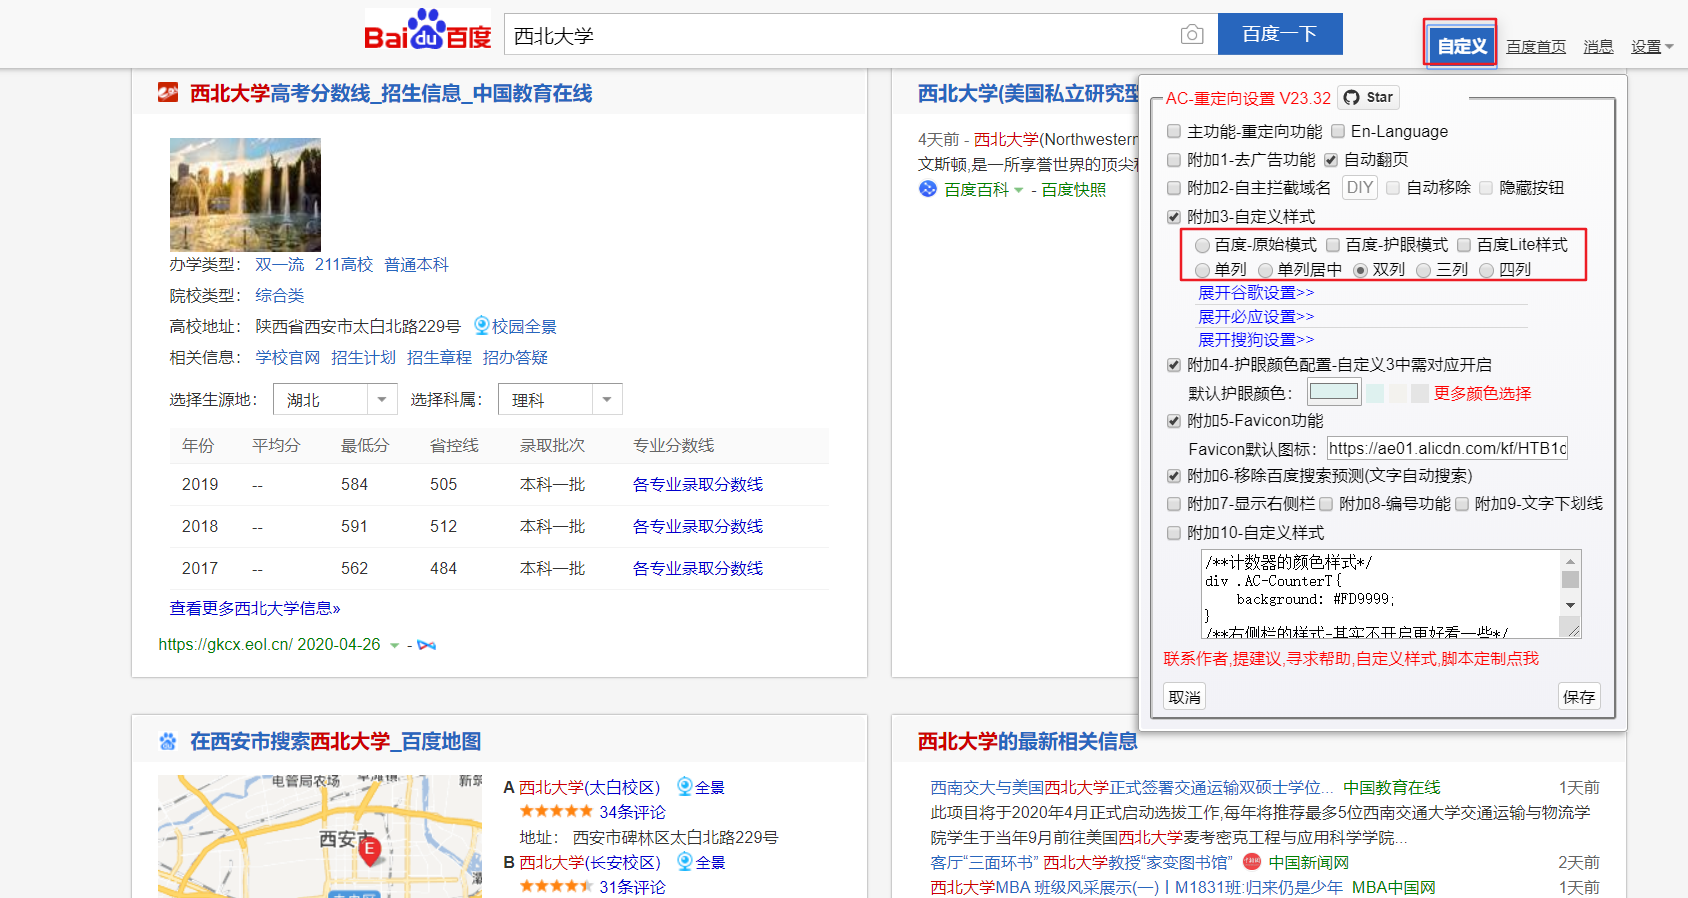Open 百度首页 in the top bar
This screenshot has height=898, width=1688.
tap(1536, 47)
